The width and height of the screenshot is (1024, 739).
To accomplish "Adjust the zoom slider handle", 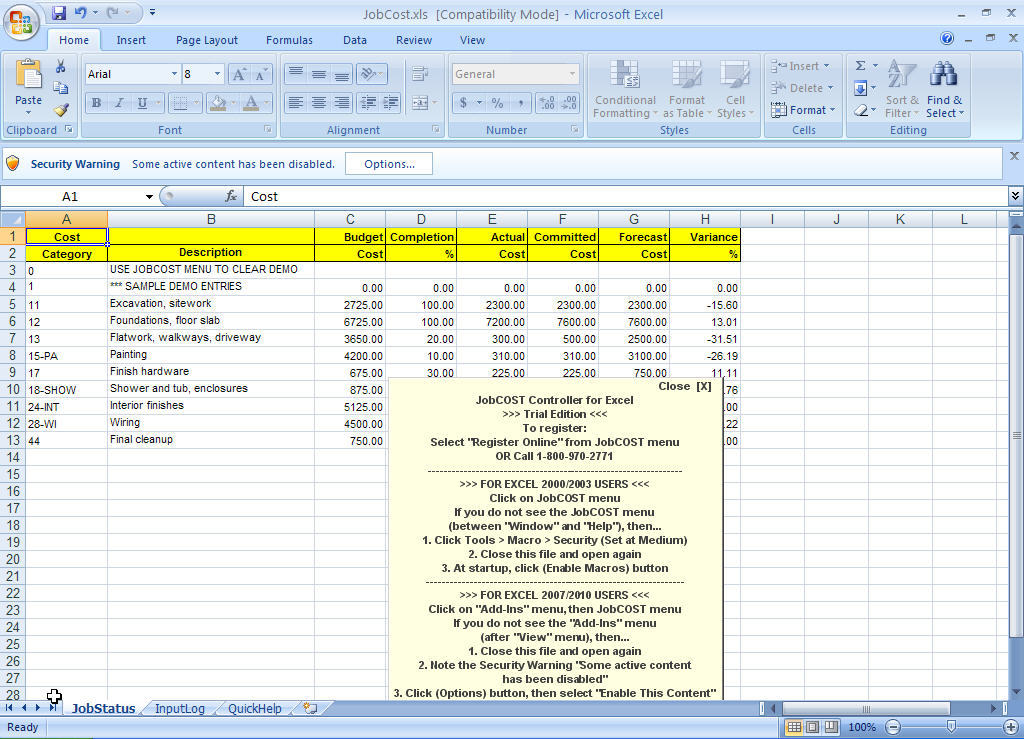I will pyautogui.click(x=952, y=727).
